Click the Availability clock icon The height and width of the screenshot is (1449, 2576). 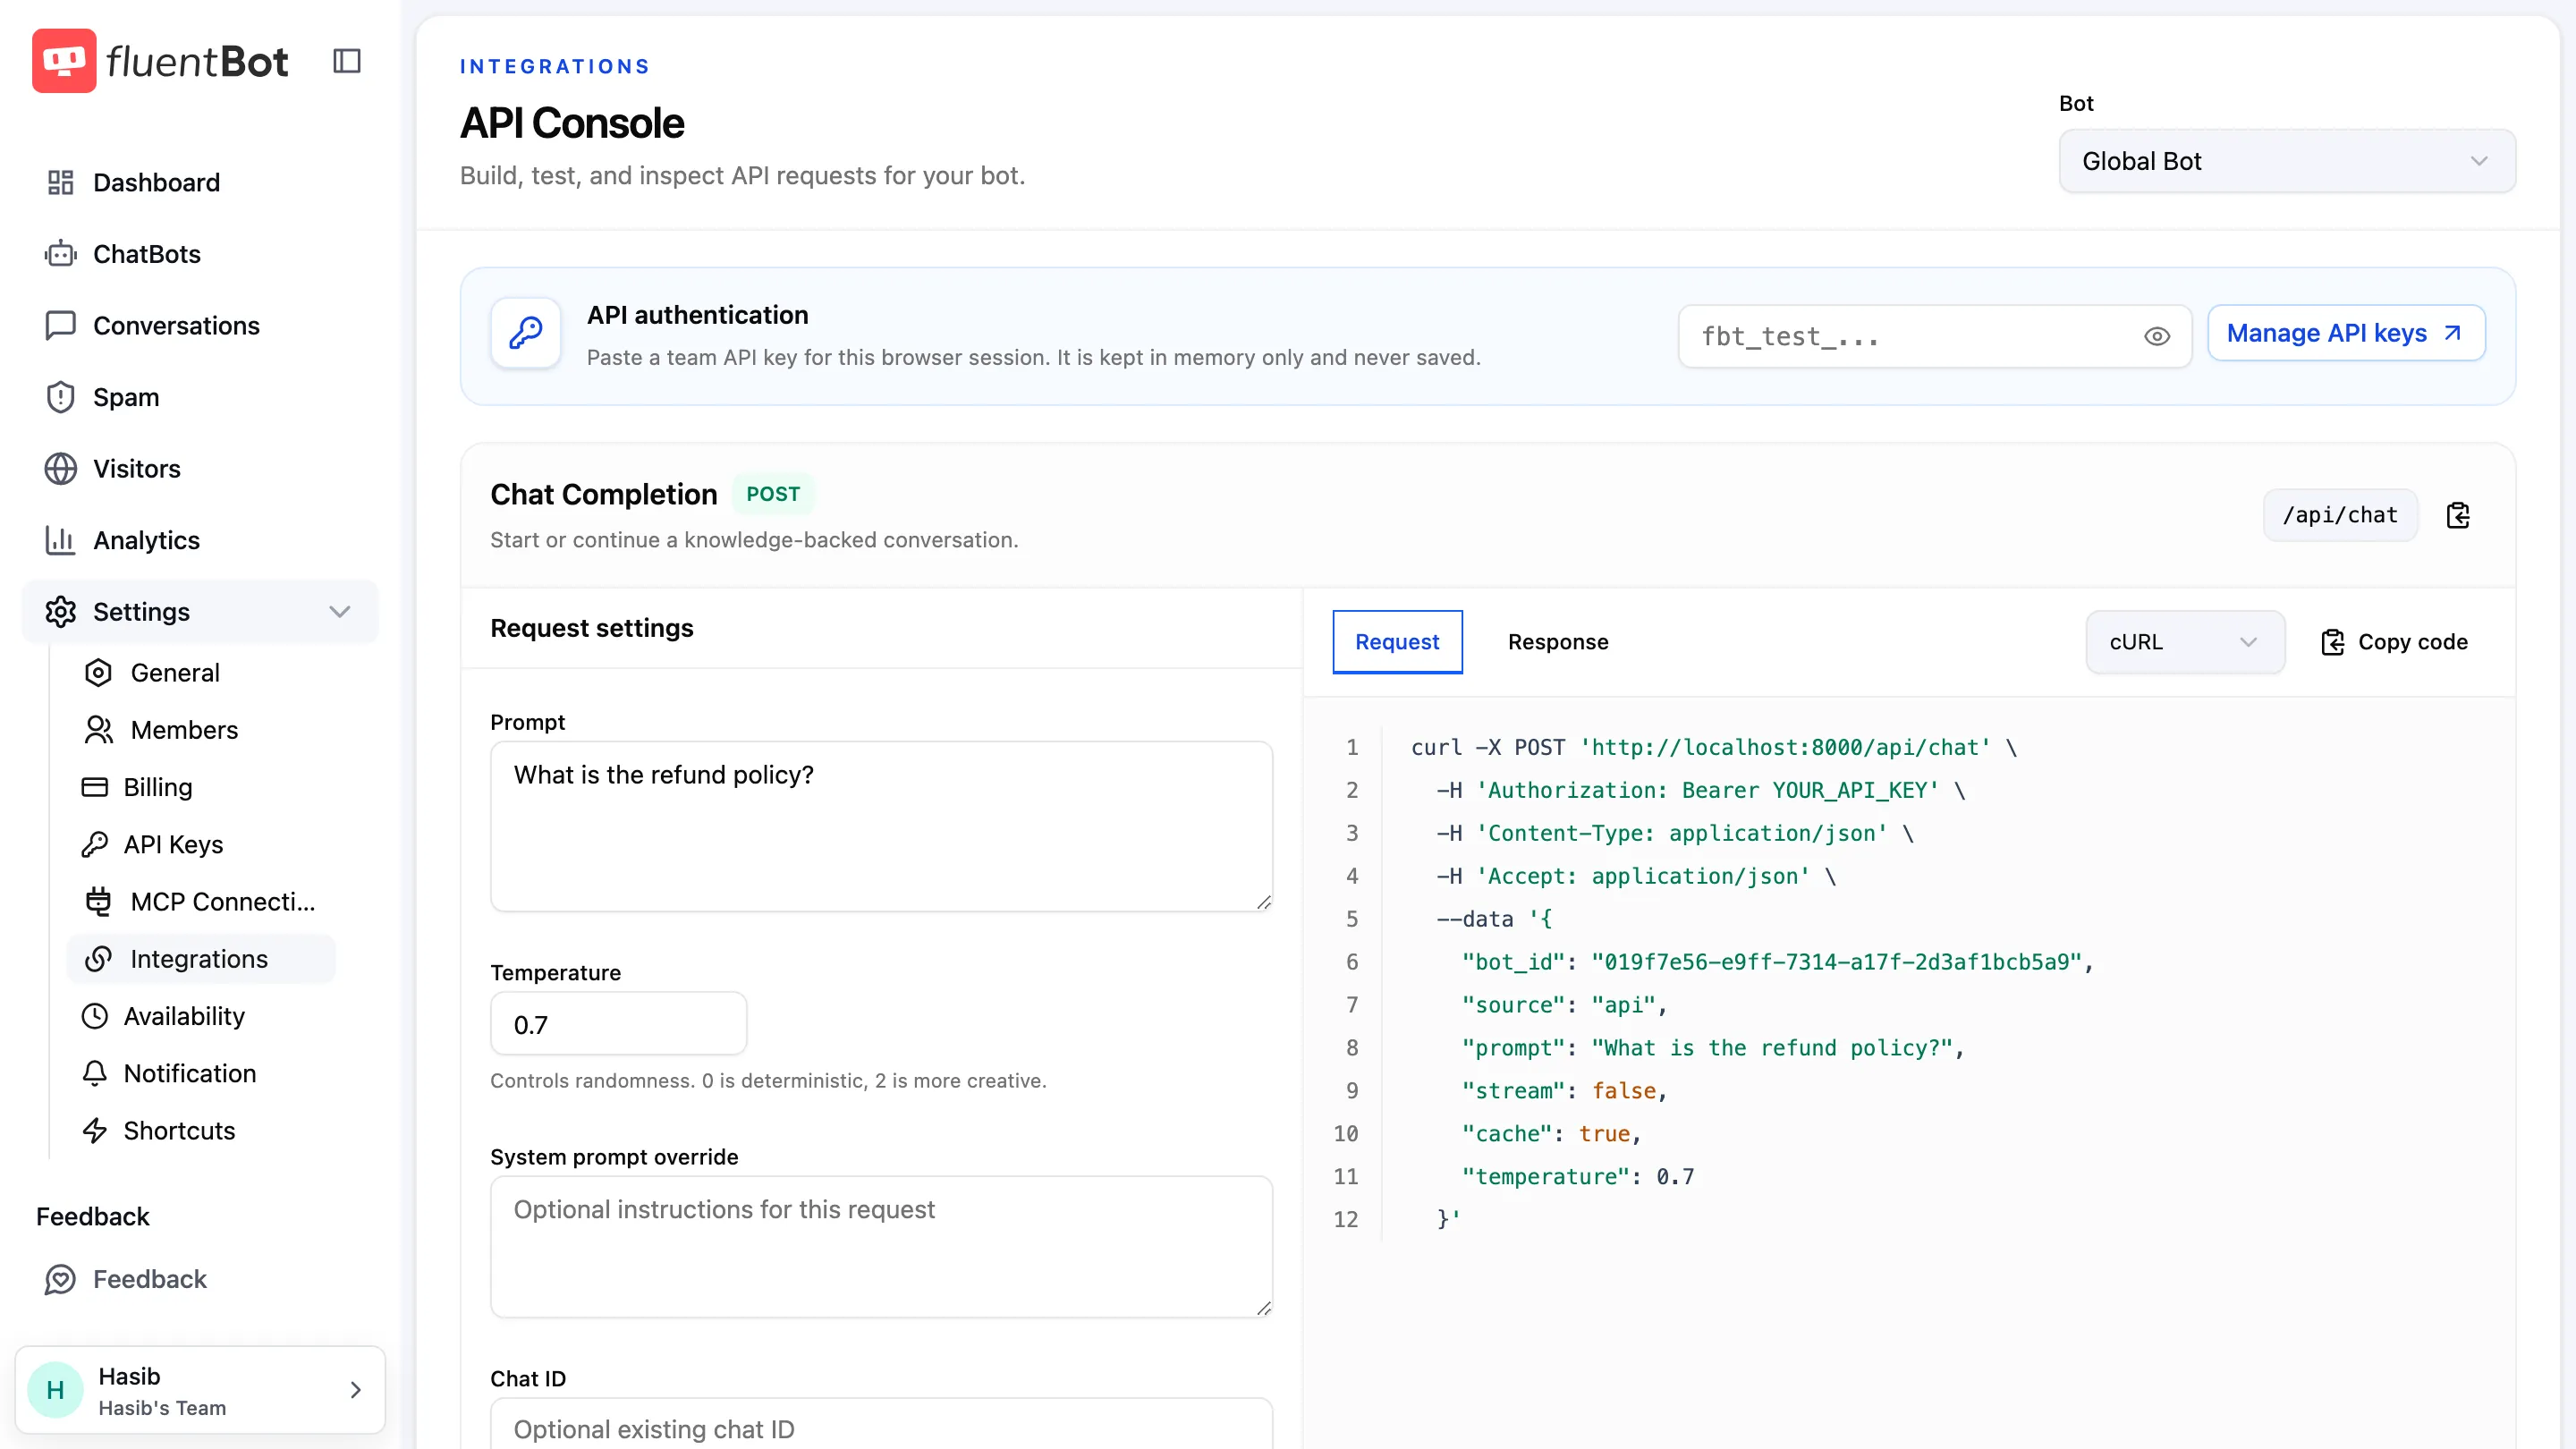click(95, 1016)
